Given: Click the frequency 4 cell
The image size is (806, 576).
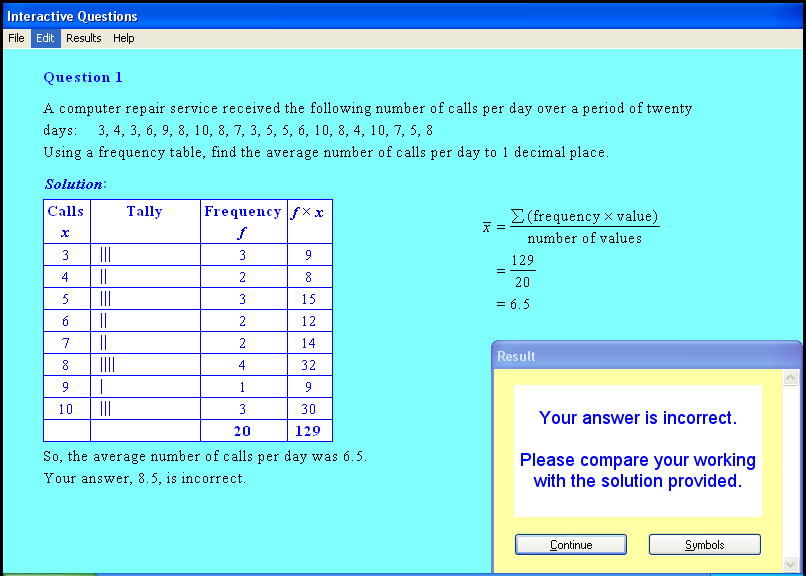Looking at the screenshot, I should [243, 365].
